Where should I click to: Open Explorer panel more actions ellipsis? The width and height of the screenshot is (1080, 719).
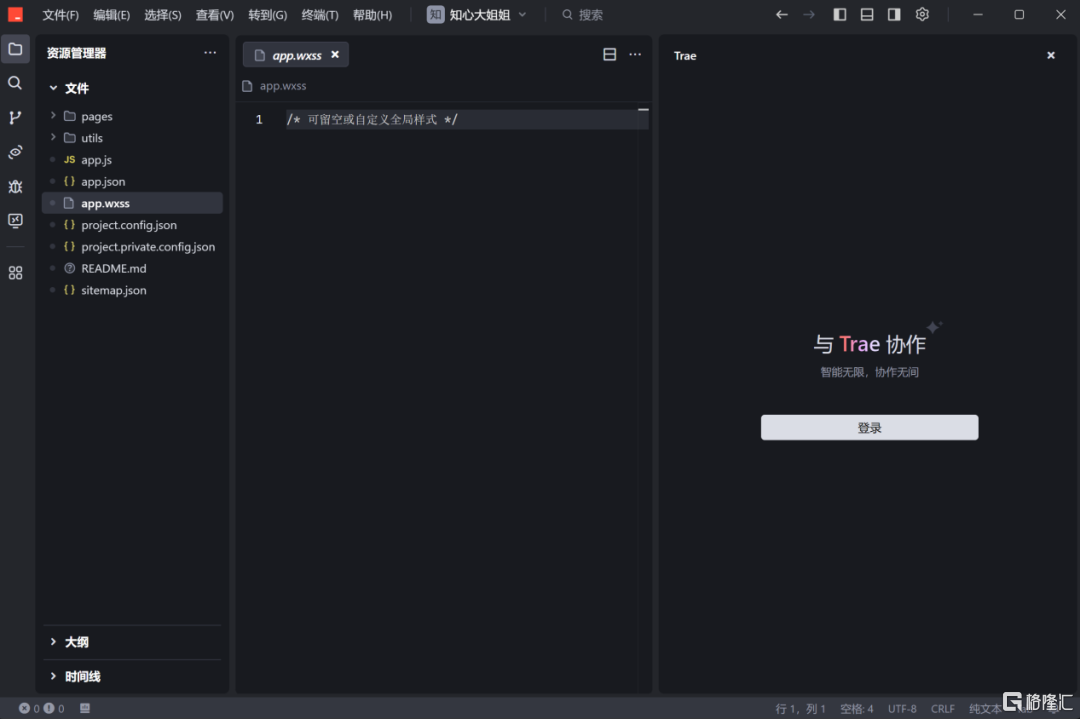[x=210, y=53]
